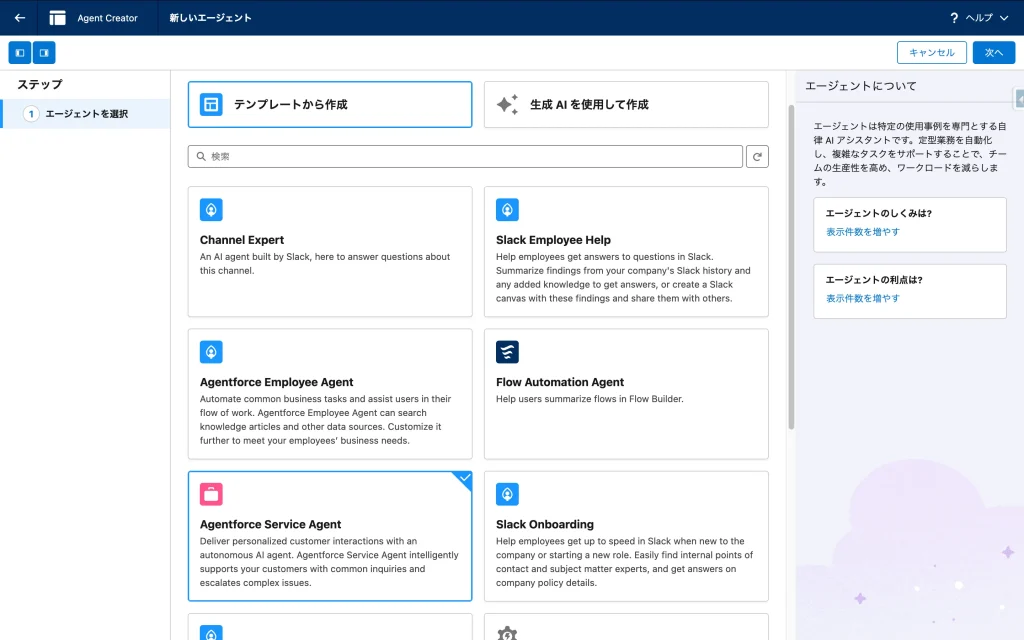1024x640 pixels.
Task: Select the テンプレートから作成 tab
Action: pyautogui.click(x=330, y=105)
